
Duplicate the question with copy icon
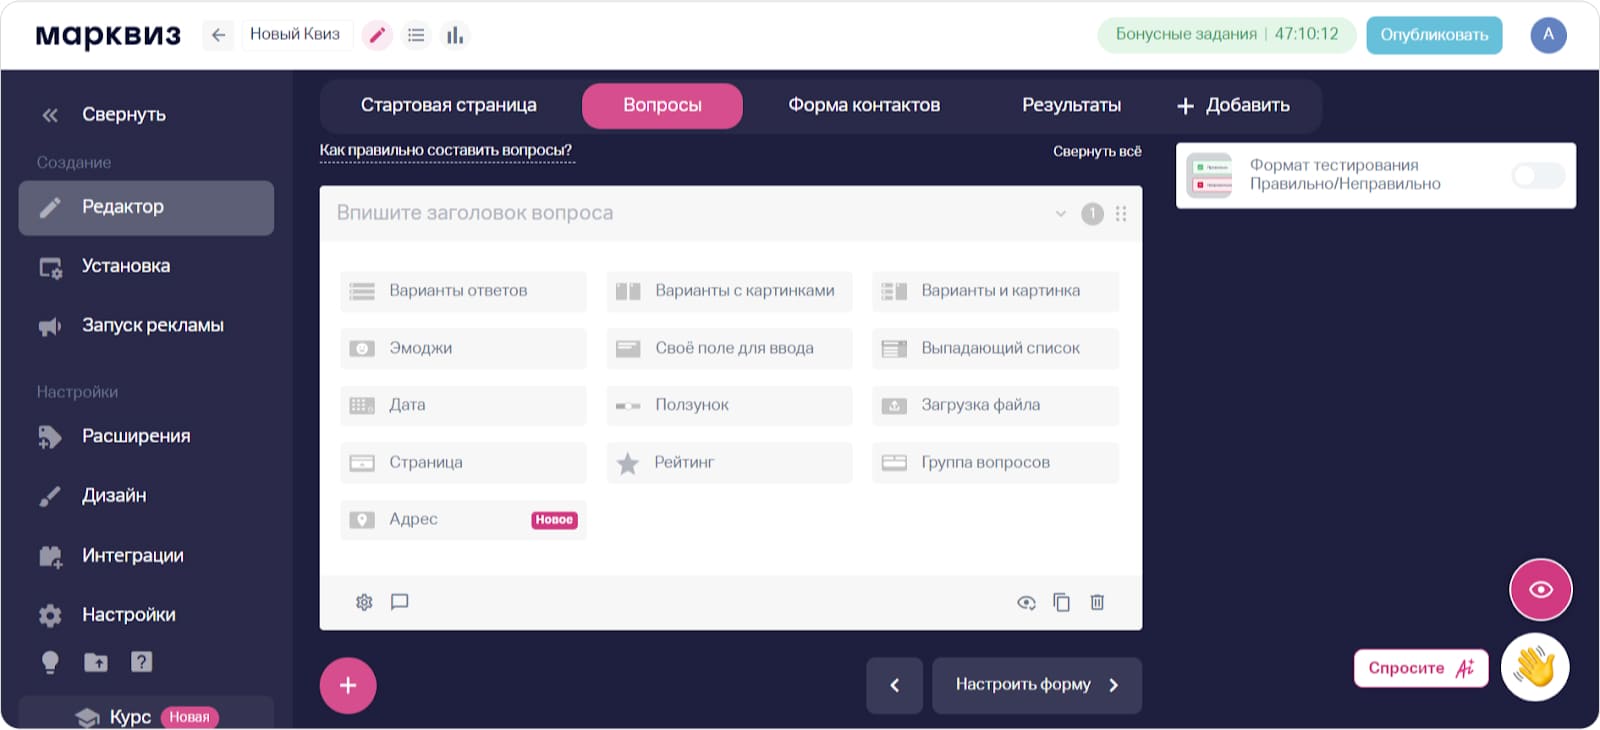pos(1061,602)
